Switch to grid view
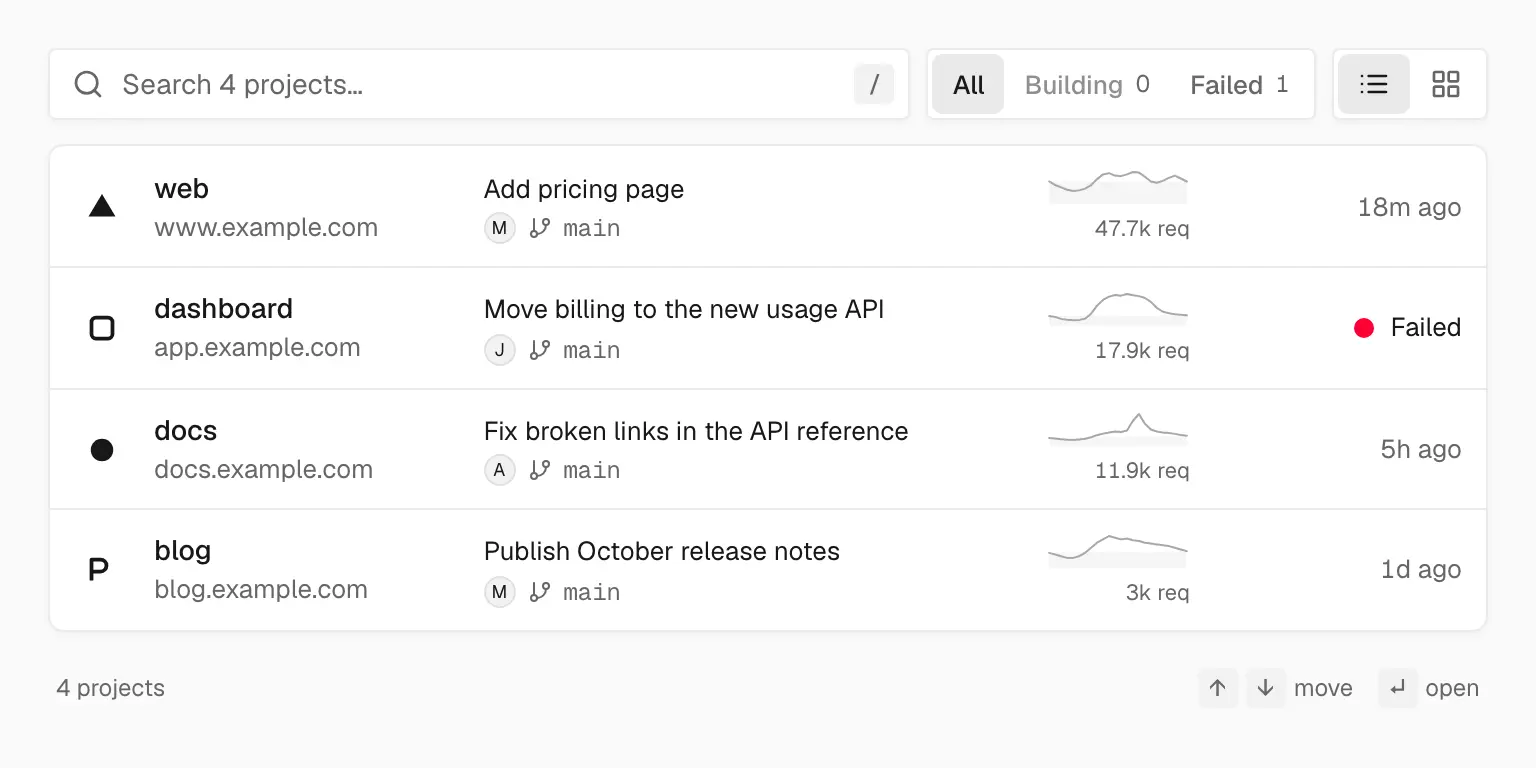The width and height of the screenshot is (1536, 768). pyautogui.click(x=1446, y=84)
